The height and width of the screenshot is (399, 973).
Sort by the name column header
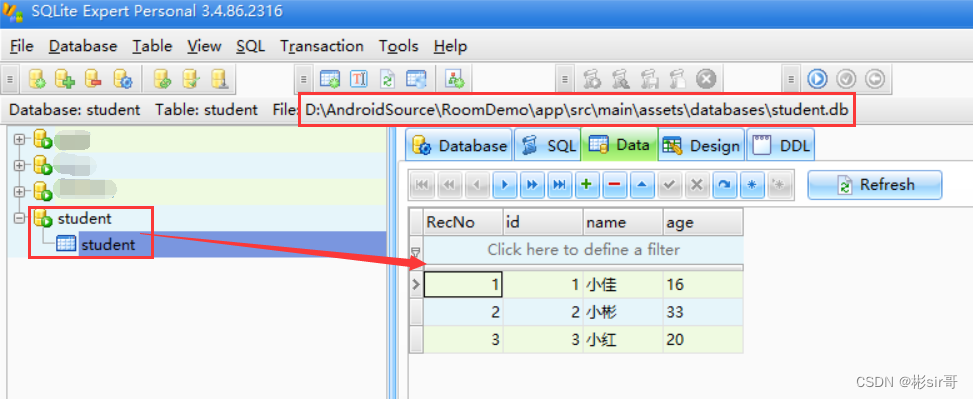point(622,222)
